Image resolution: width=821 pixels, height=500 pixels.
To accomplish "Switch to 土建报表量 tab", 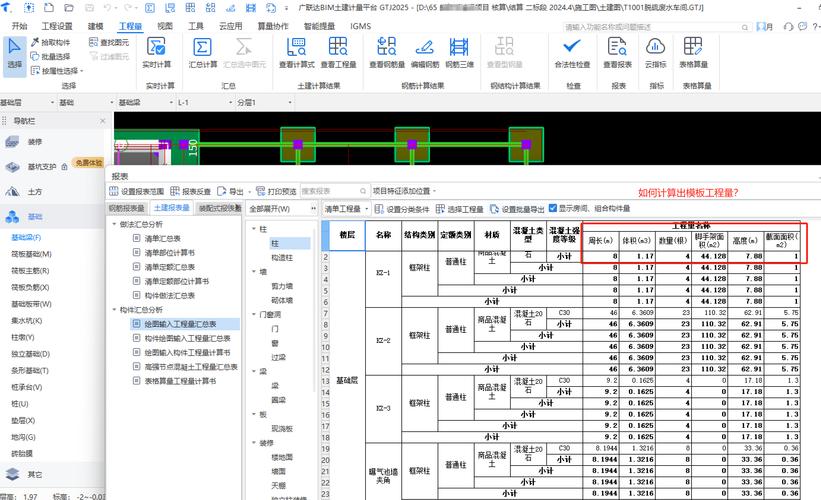I will coord(172,208).
